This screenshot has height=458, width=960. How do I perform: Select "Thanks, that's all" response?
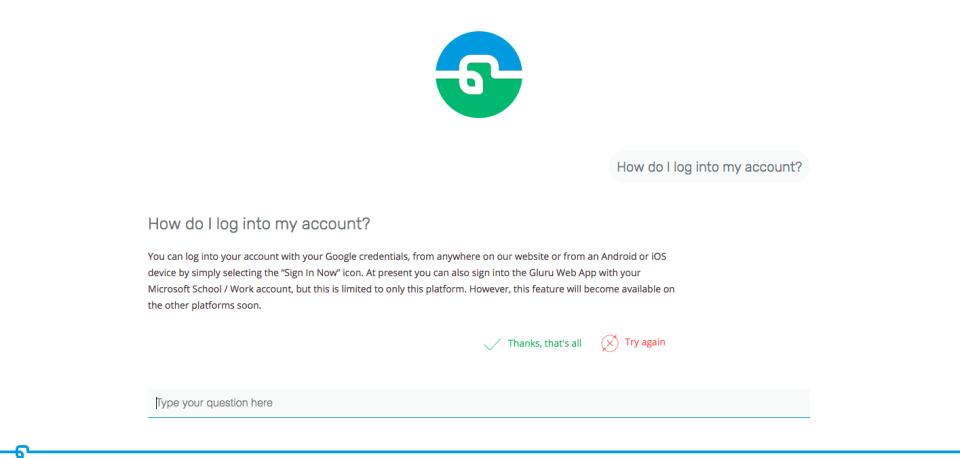pyautogui.click(x=544, y=343)
